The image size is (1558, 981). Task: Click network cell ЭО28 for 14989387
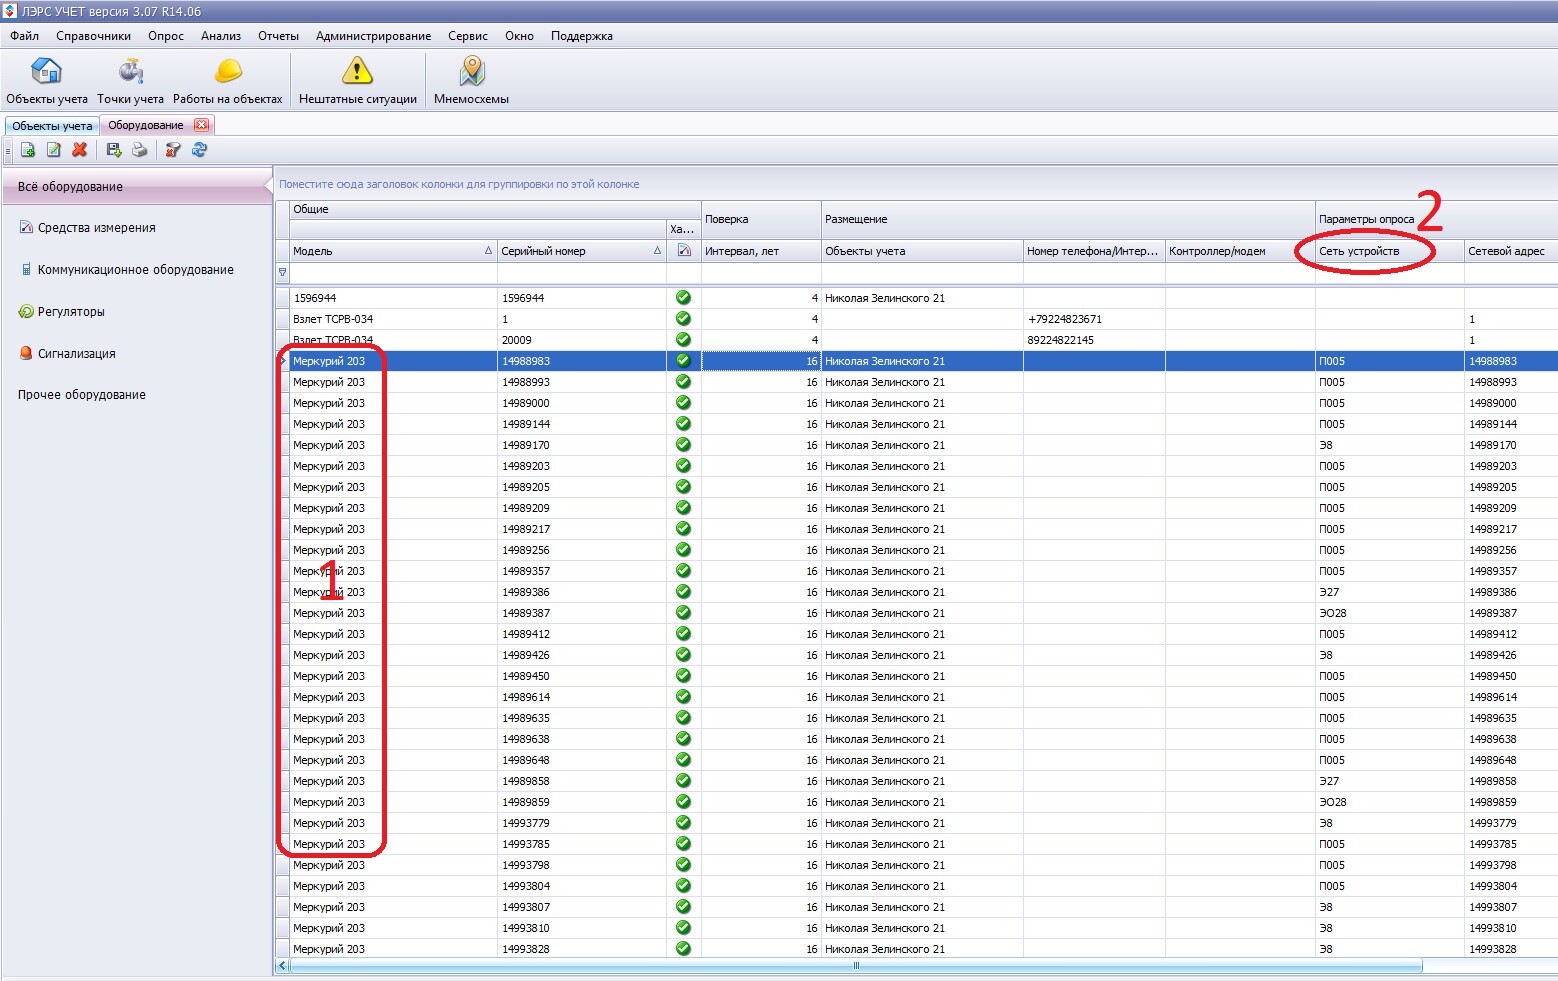tap(1390, 613)
